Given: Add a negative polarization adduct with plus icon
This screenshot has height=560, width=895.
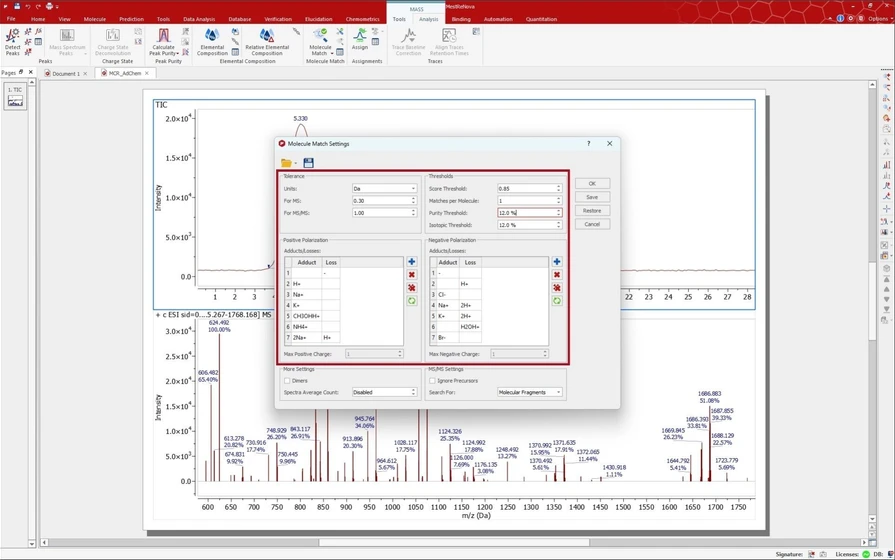Looking at the screenshot, I should (x=557, y=261).
